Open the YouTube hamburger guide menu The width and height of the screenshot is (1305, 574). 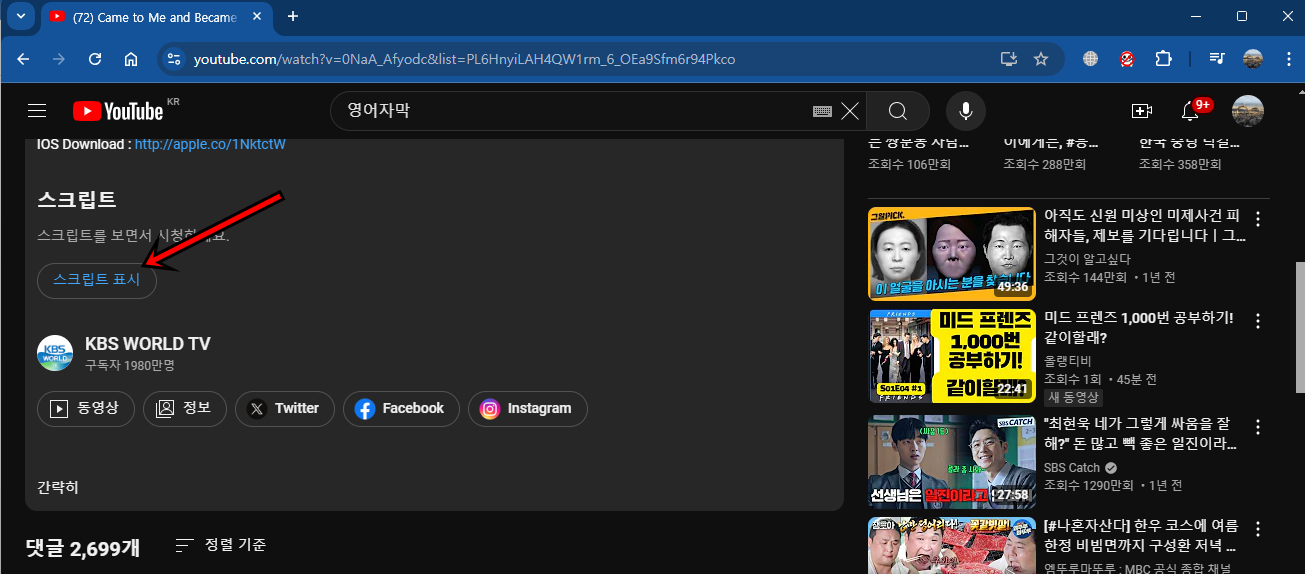37,111
